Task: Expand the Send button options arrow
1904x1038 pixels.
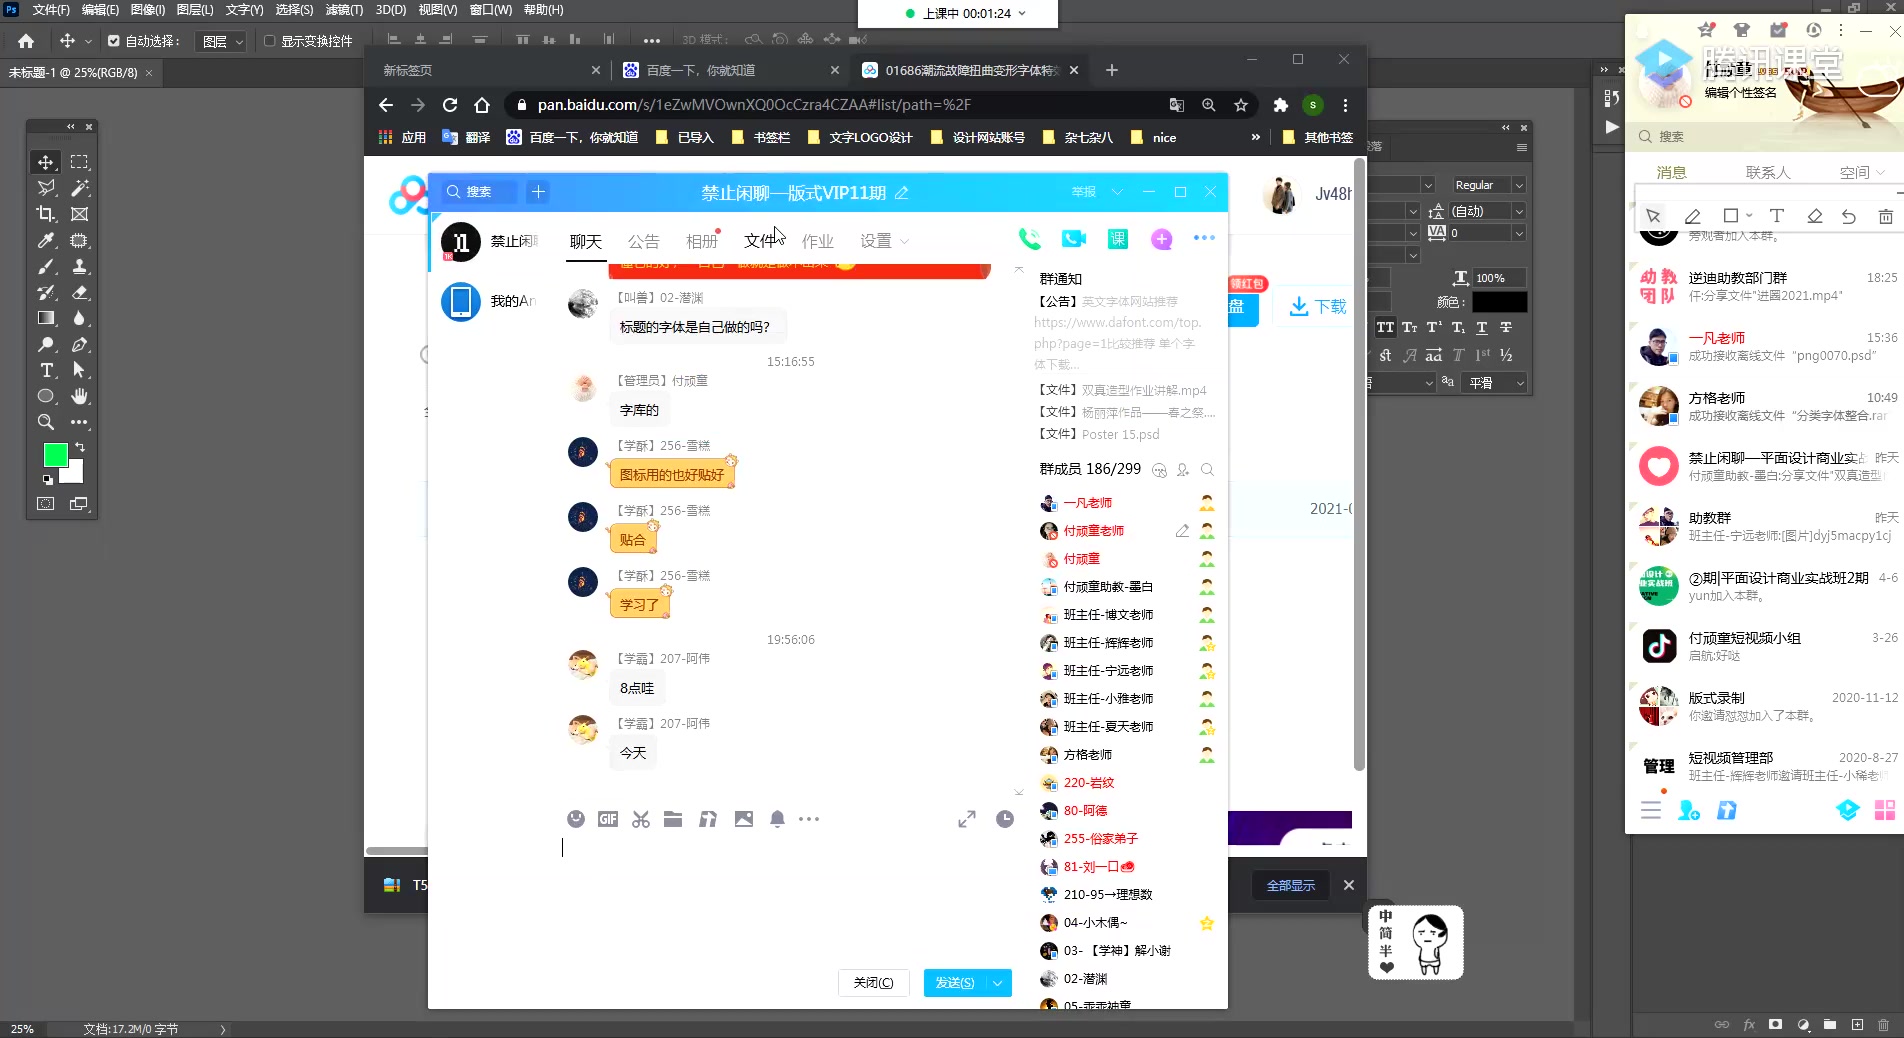Action: pos(998,983)
